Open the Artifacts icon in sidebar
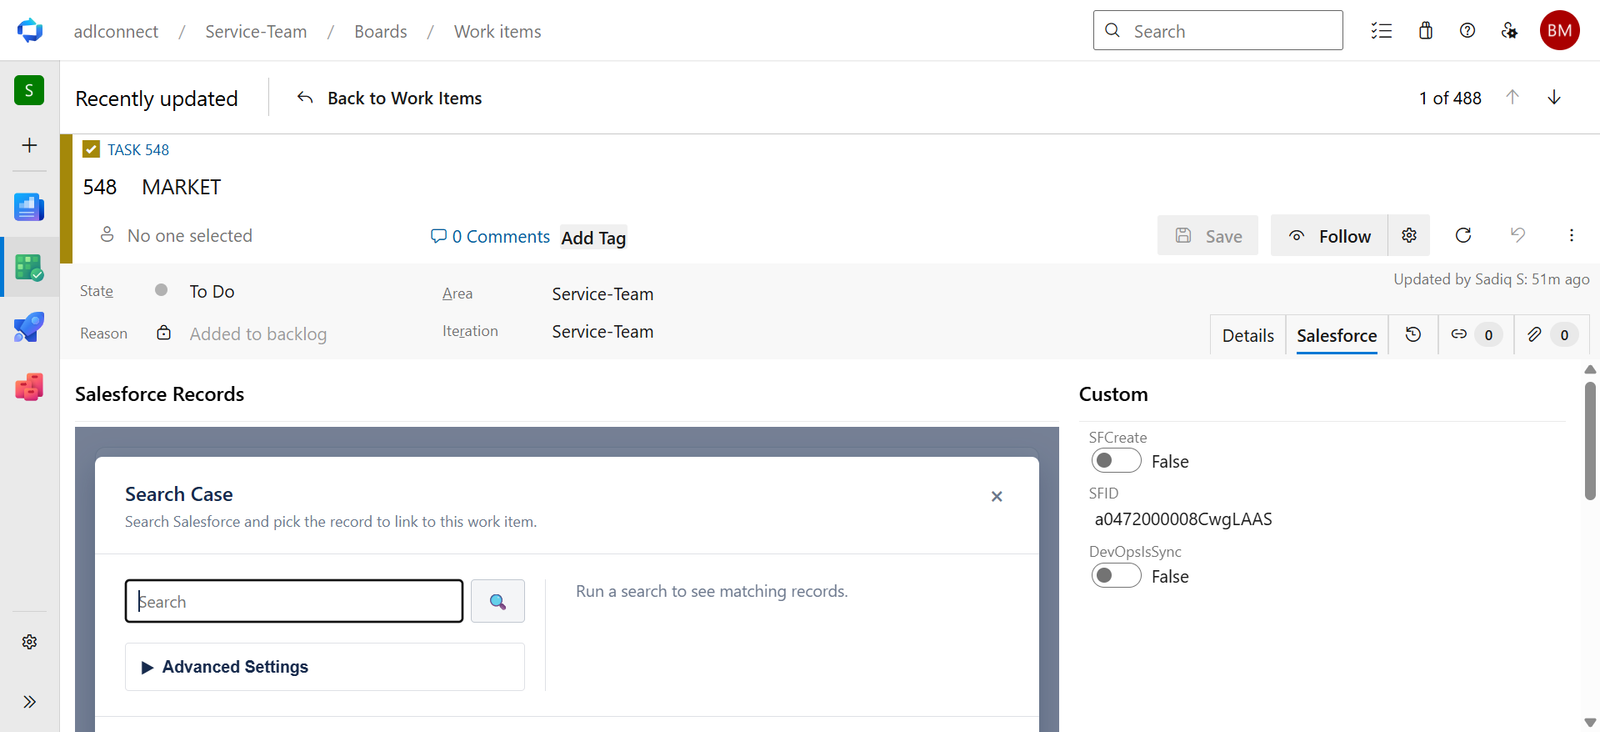 pos(29,387)
